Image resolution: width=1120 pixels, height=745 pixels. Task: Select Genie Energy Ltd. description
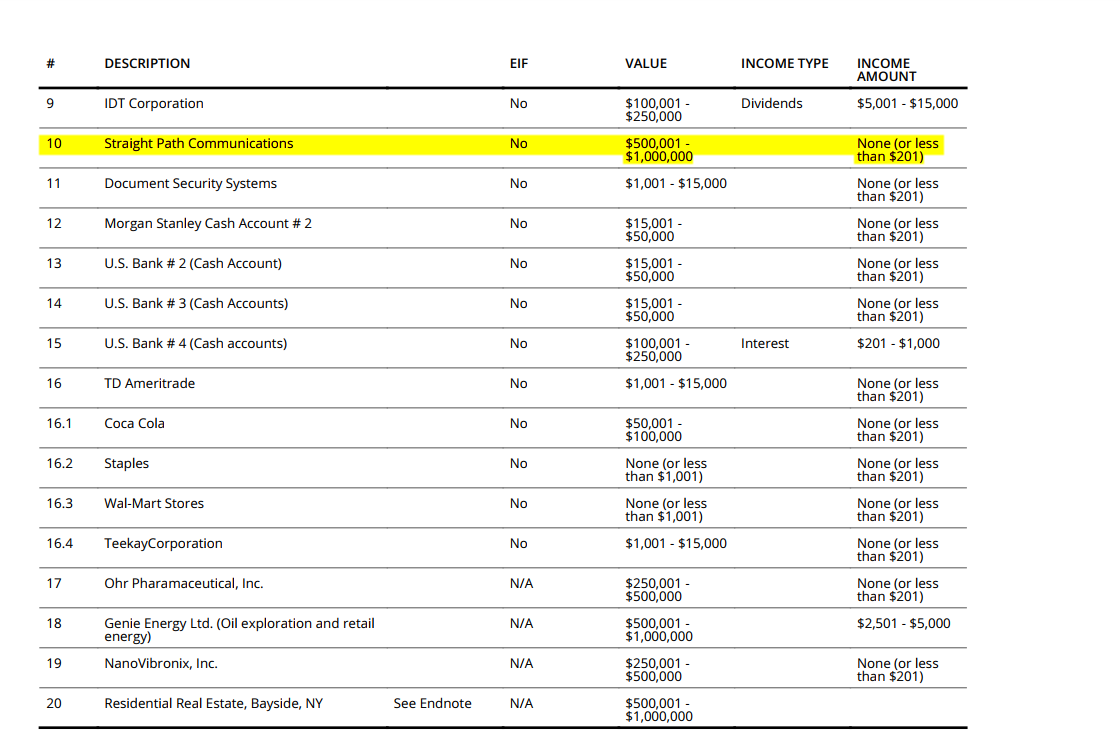[239, 630]
